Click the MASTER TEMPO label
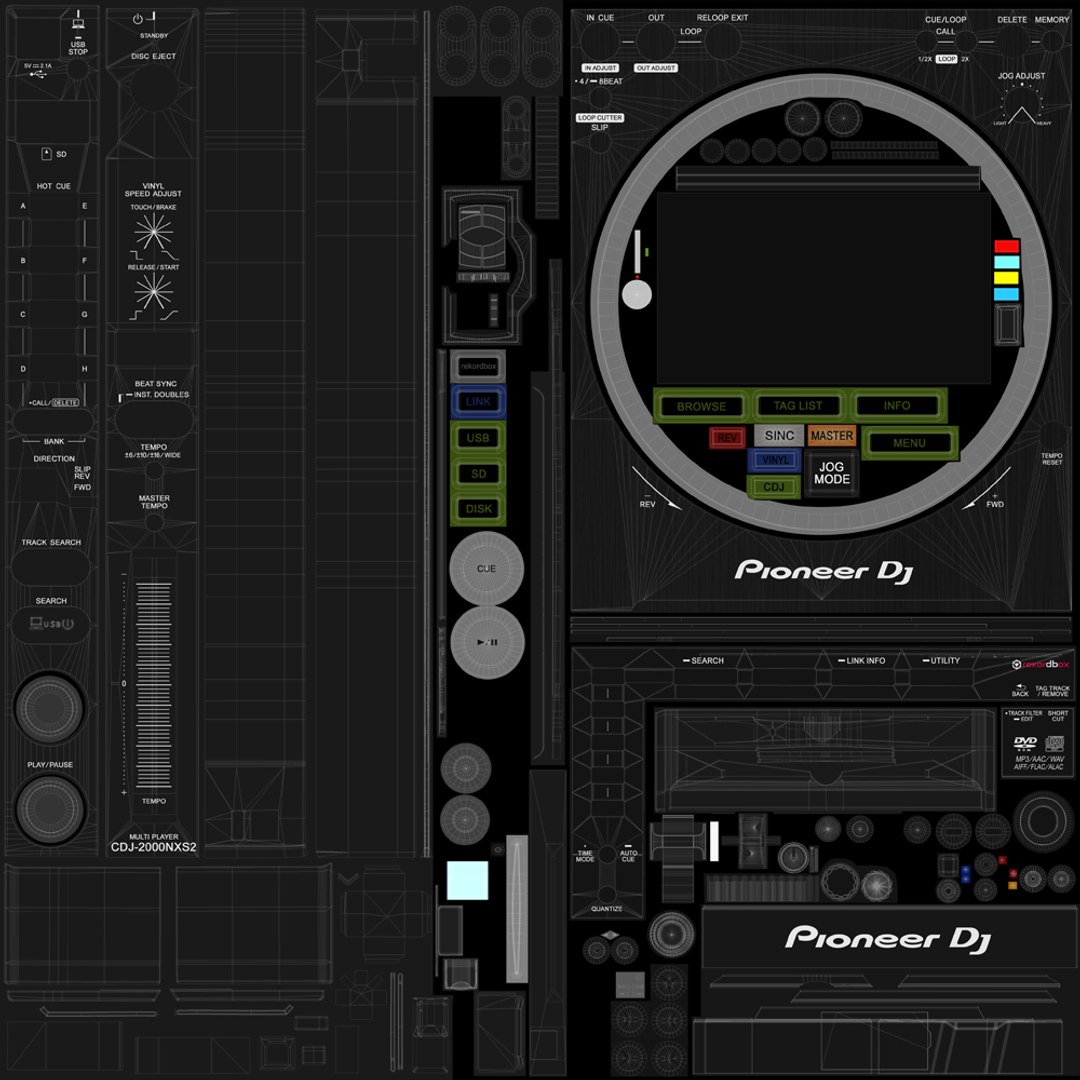The image size is (1080, 1080). [x=154, y=501]
